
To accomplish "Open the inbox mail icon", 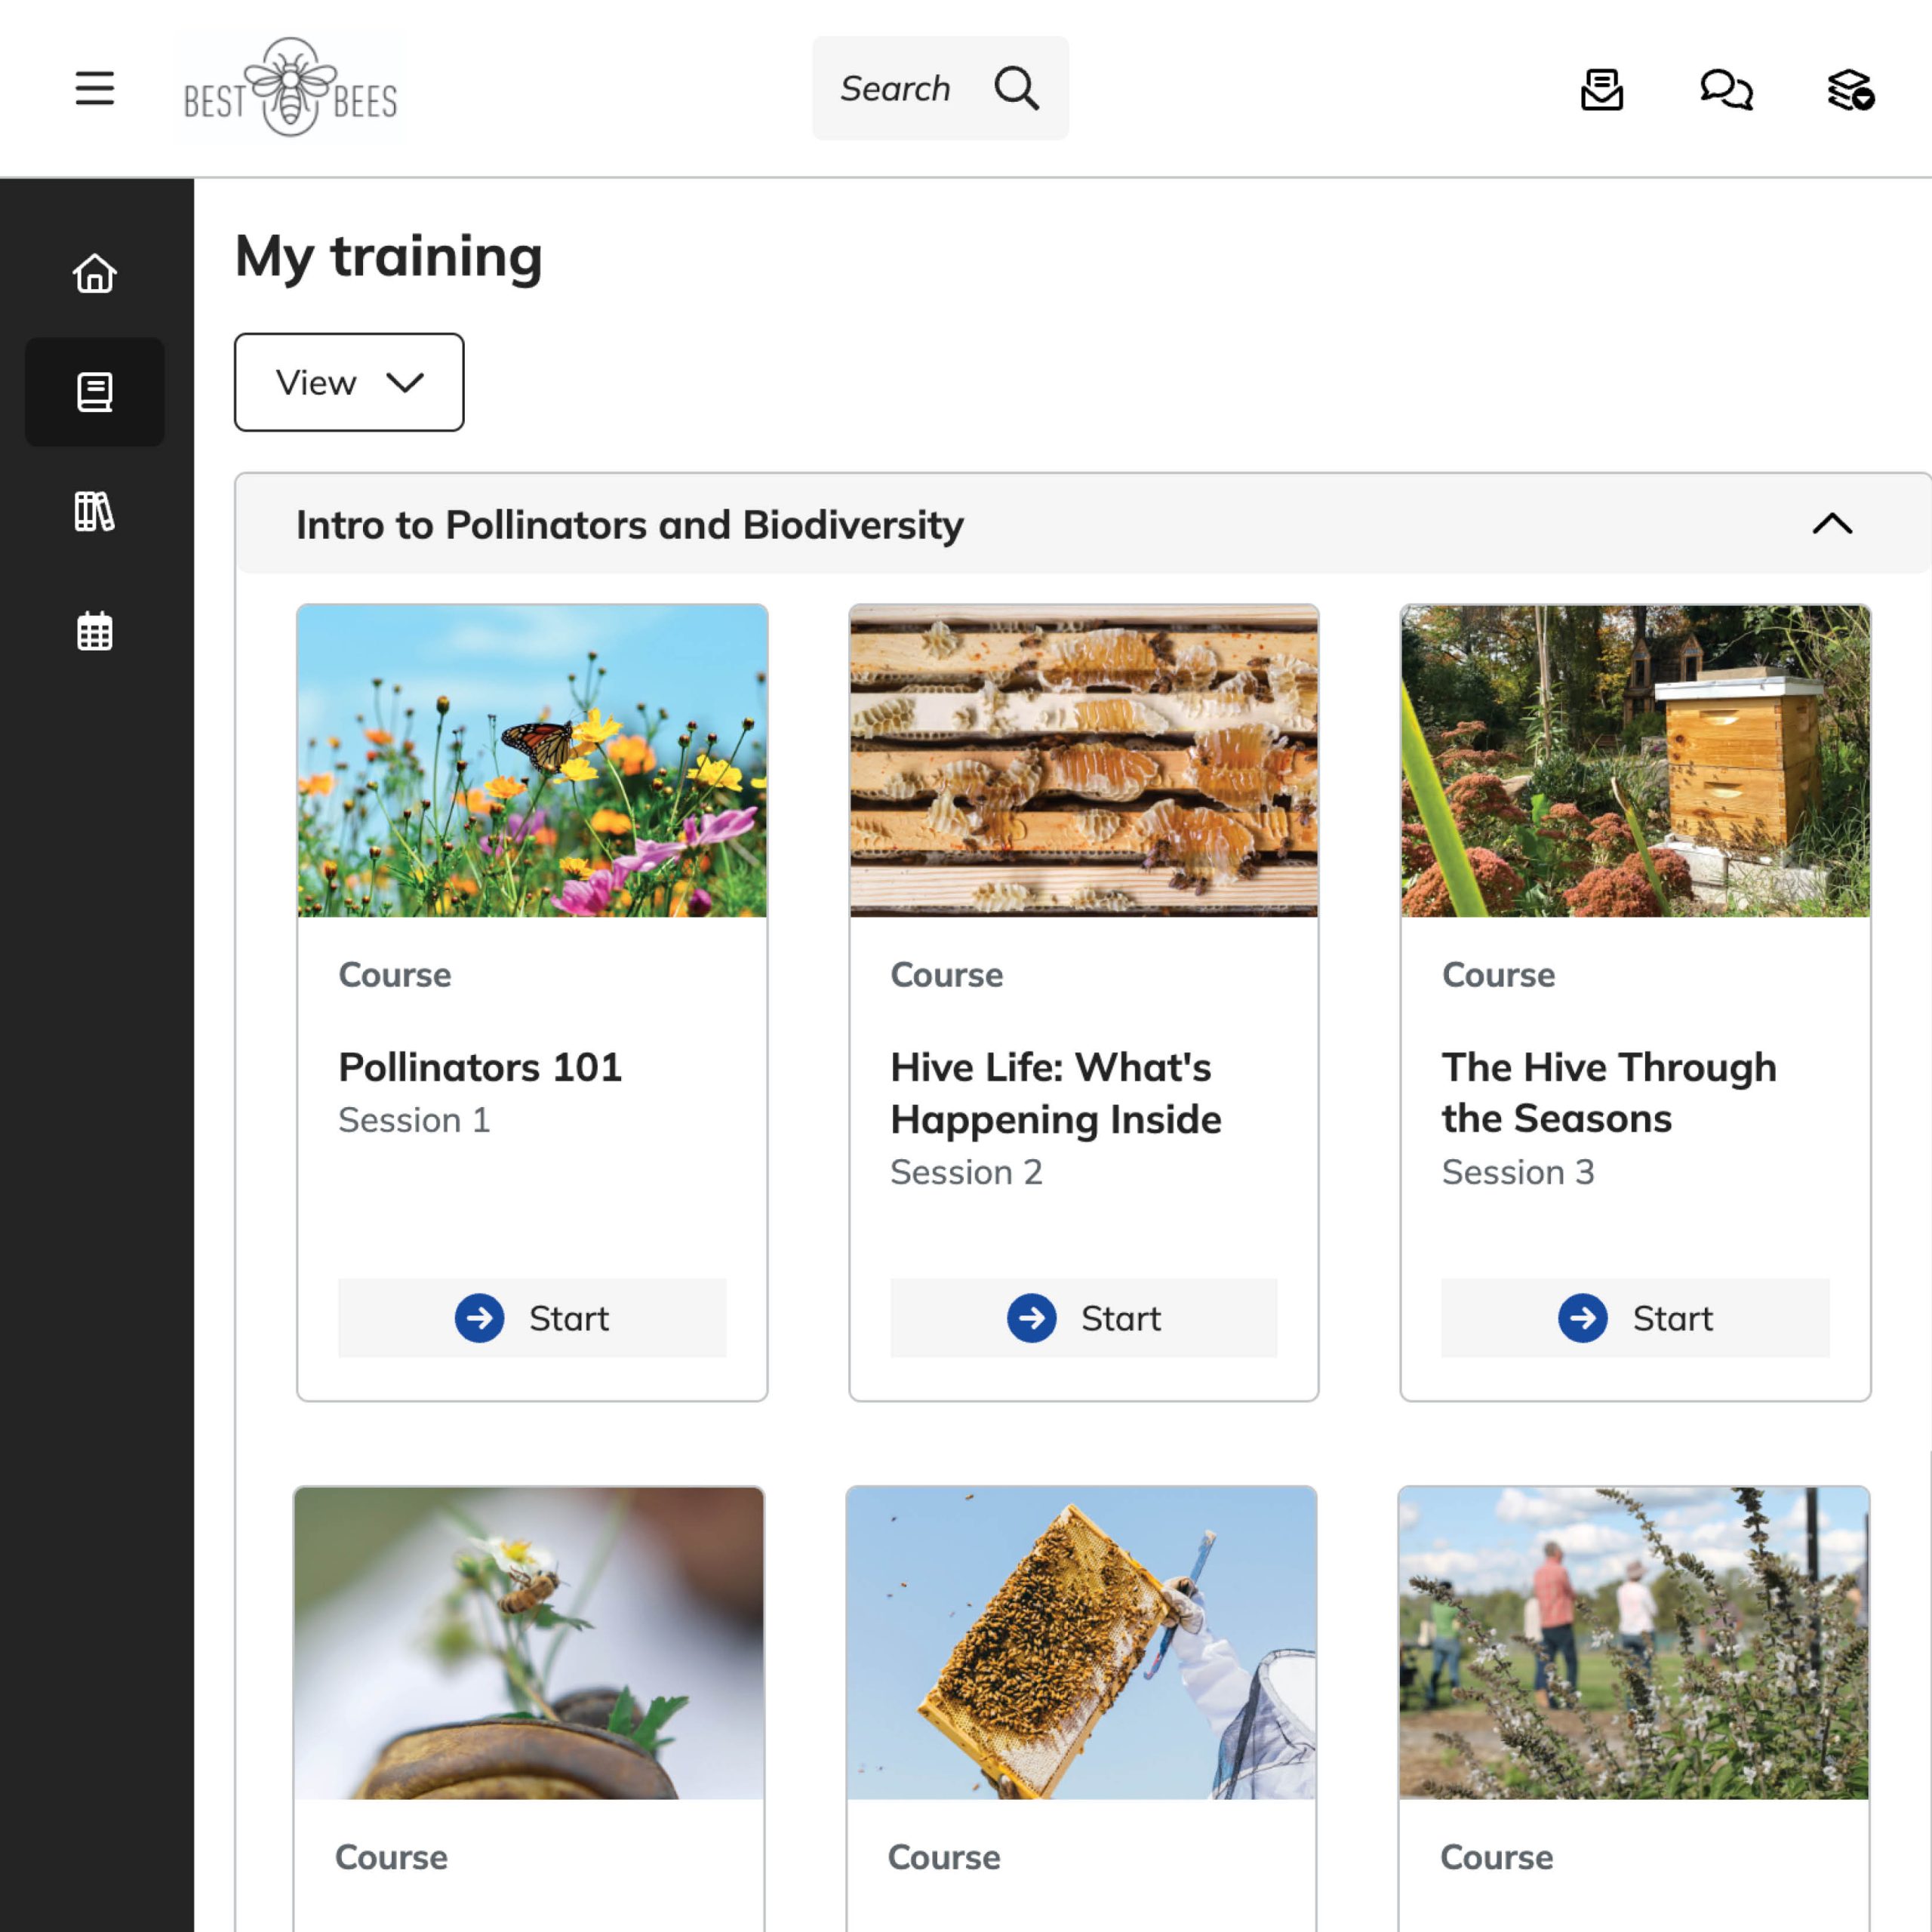I will click(x=1602, y=89).
